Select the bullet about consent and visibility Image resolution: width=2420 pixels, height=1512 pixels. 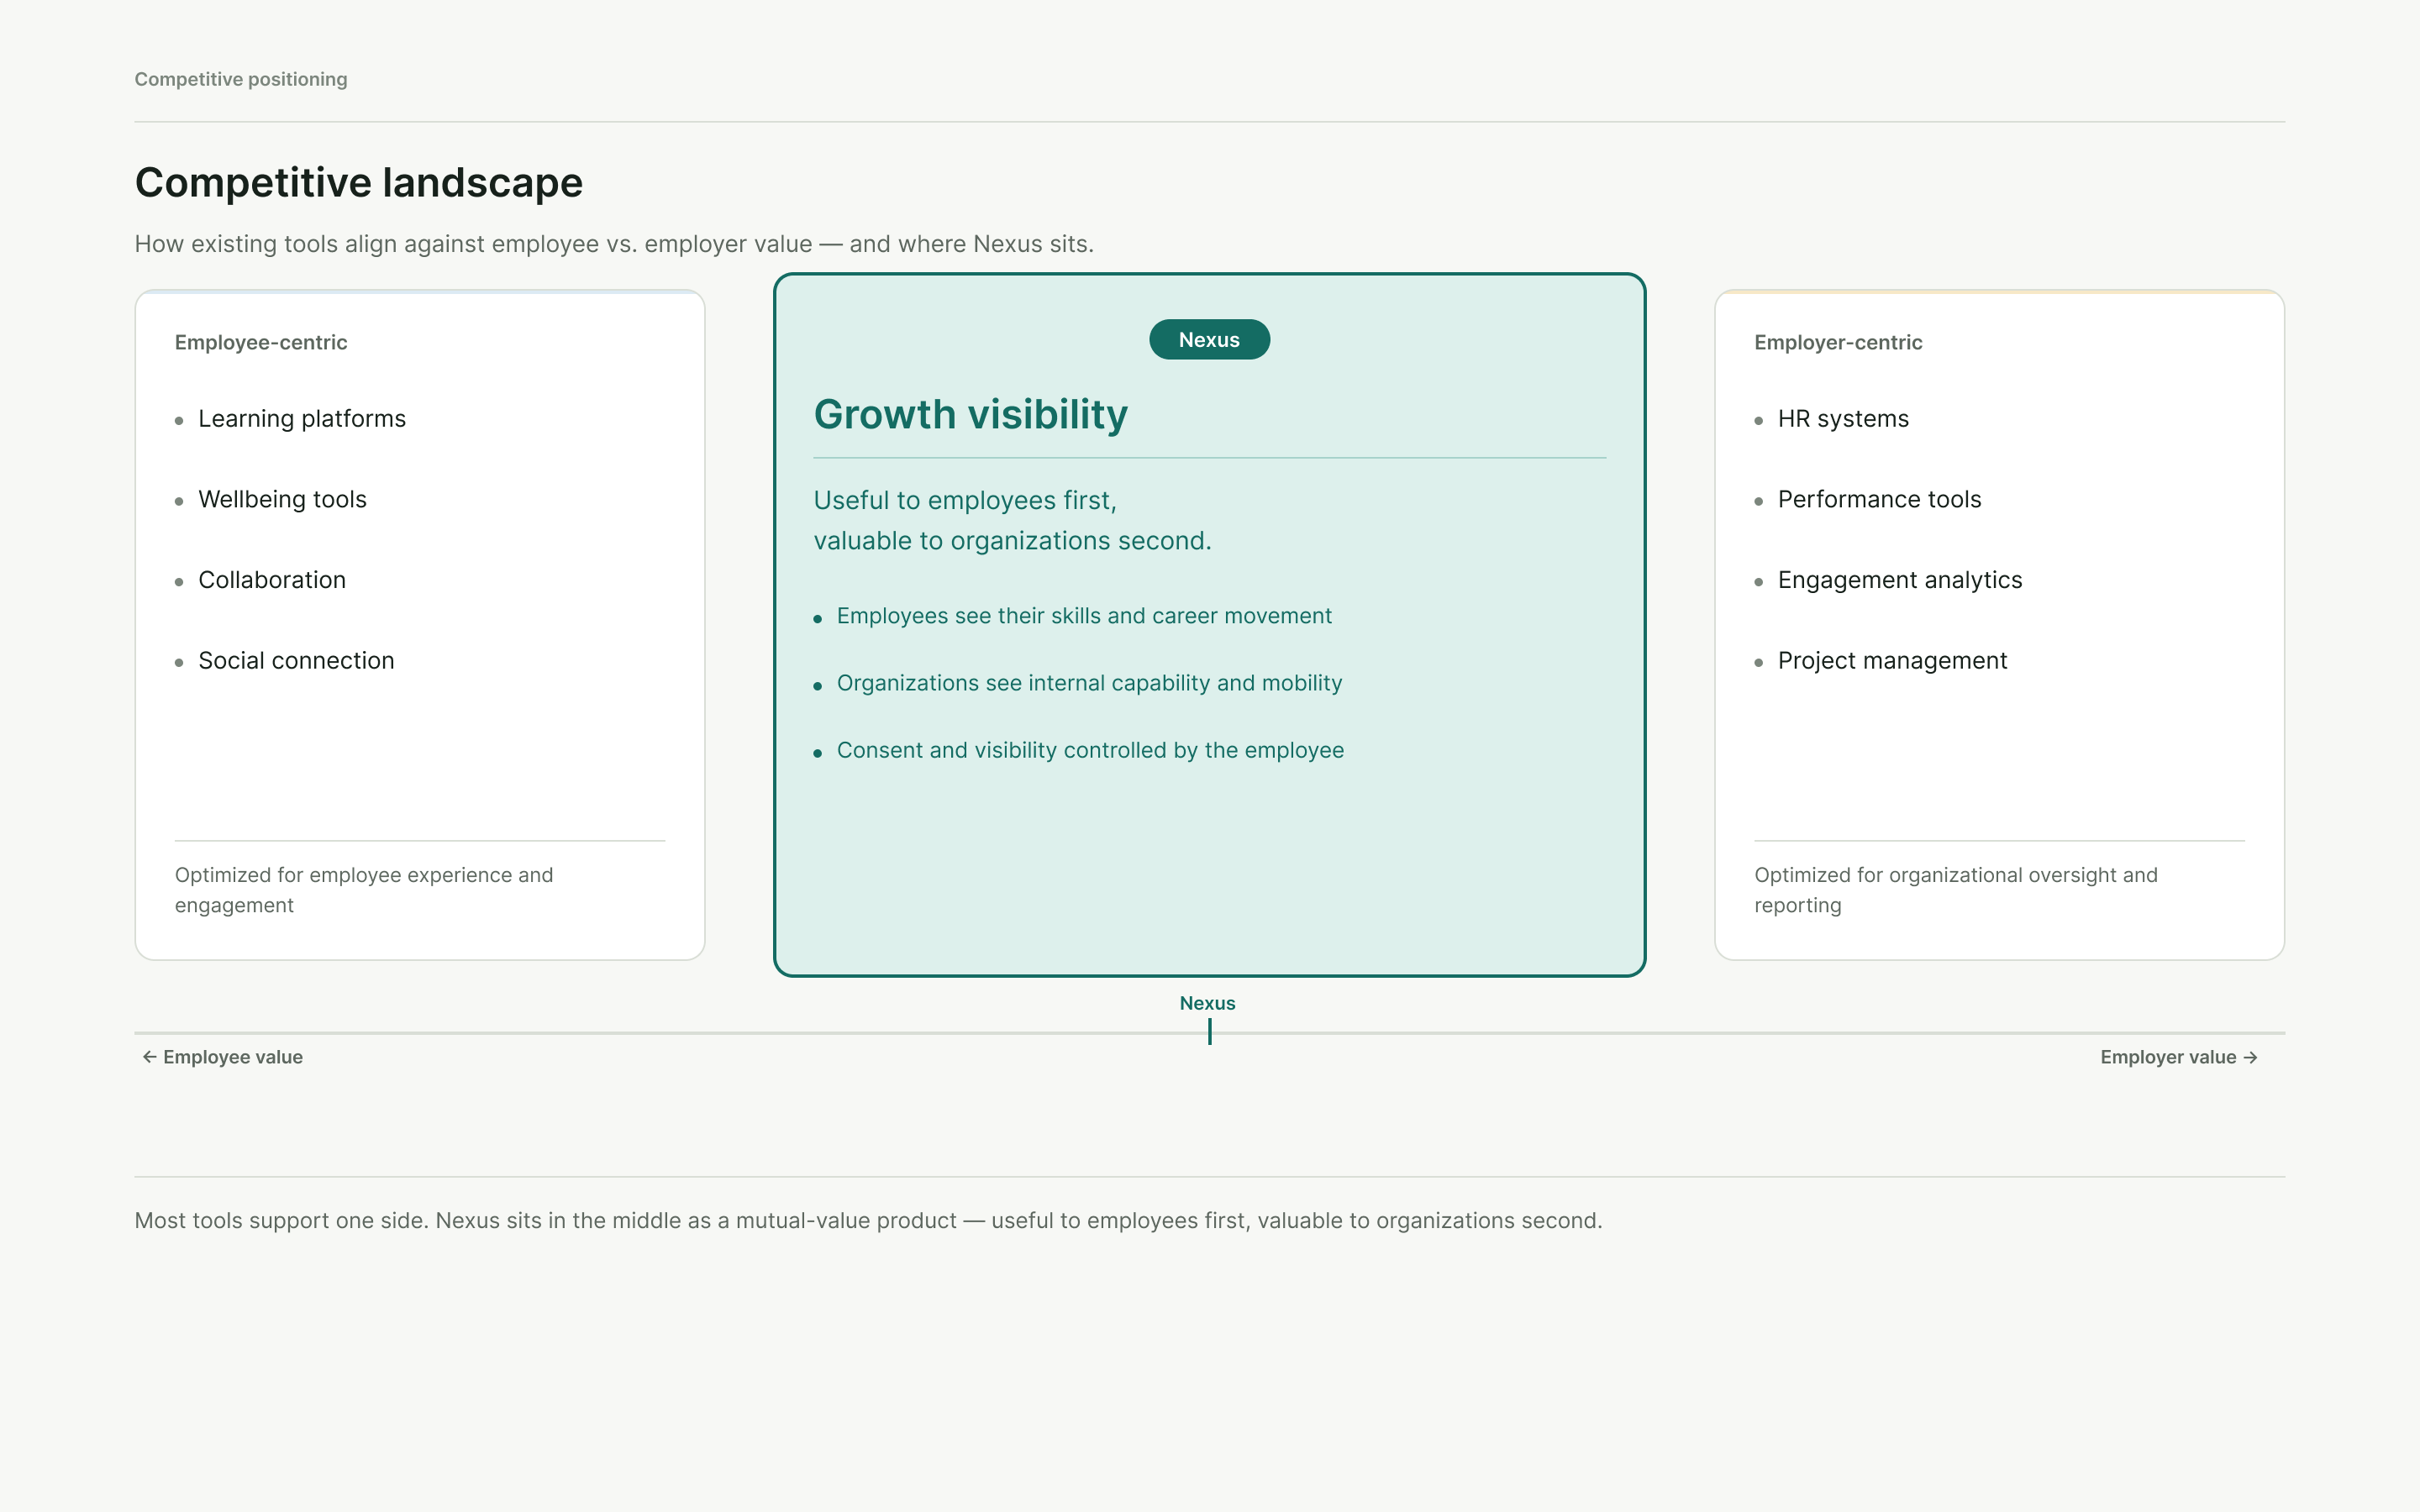[1078, 750]
